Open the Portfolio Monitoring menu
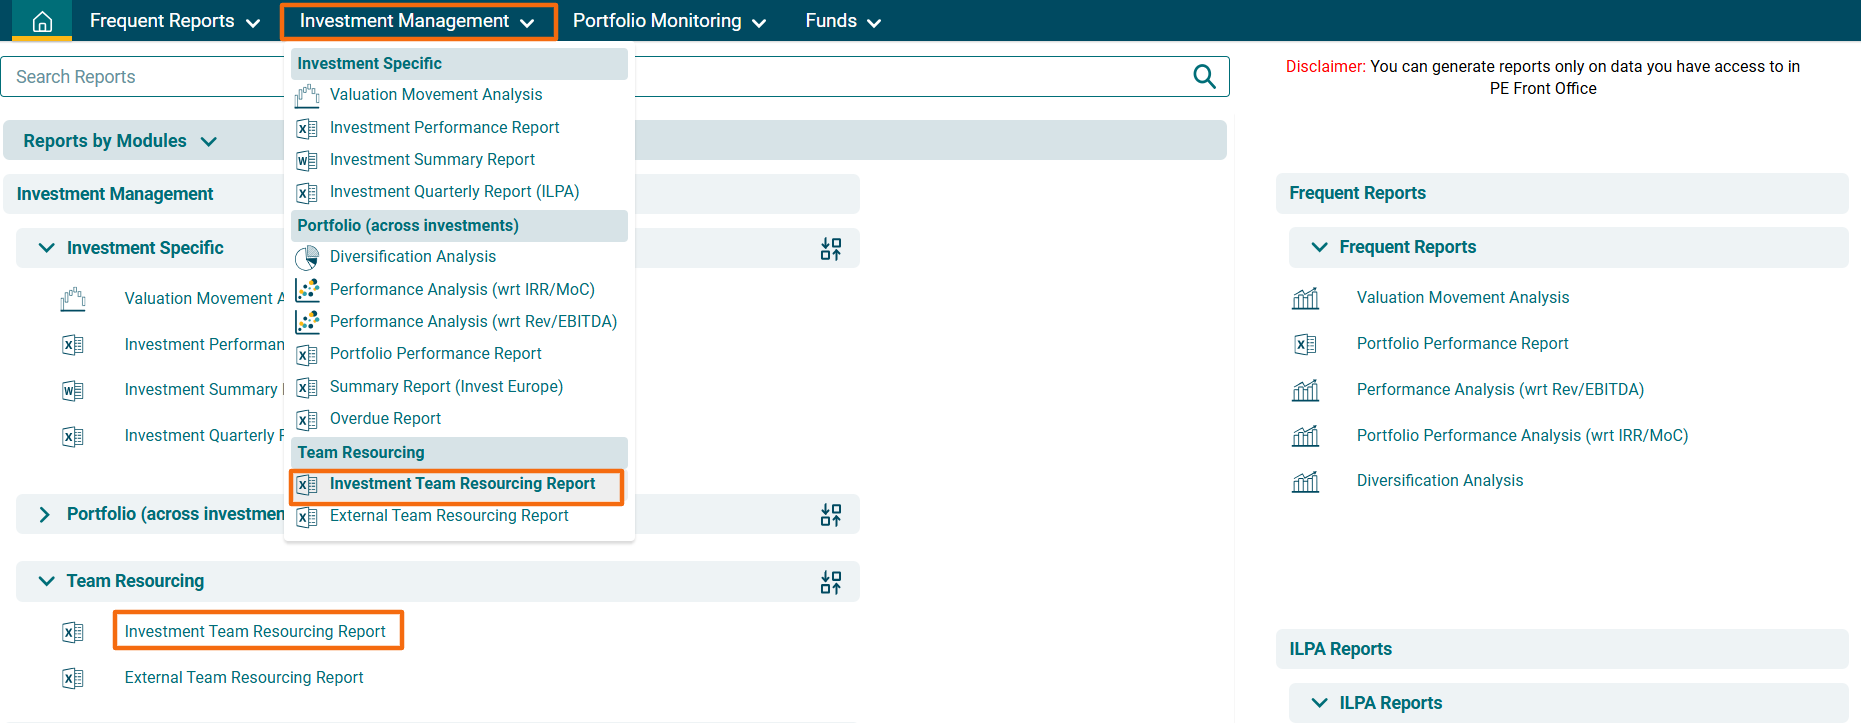Image resolution: width=1861 pixels, height=723 pixels. coord(668,21)
